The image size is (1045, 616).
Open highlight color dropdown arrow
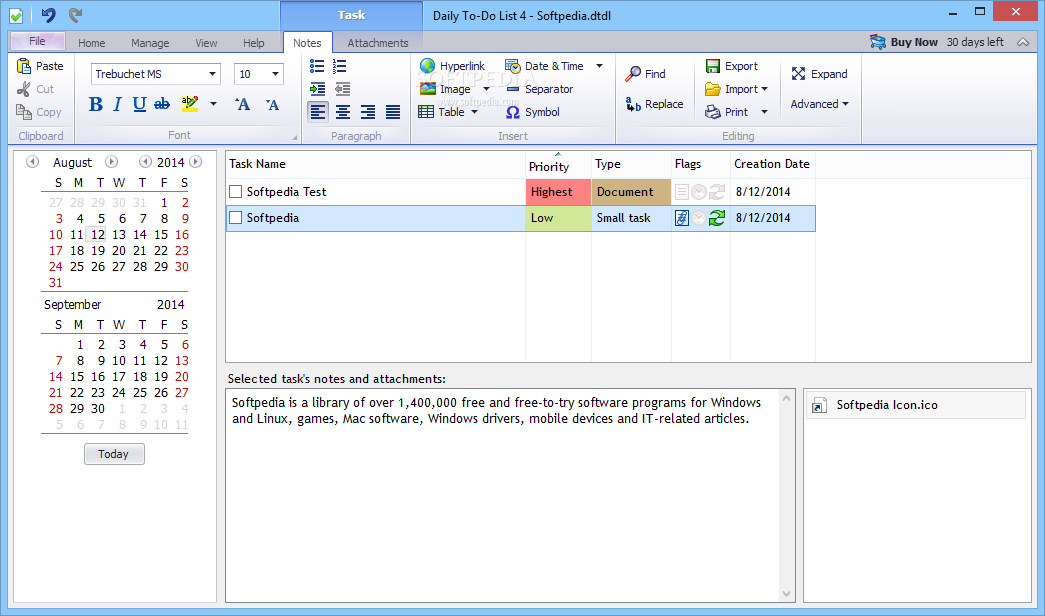tap(213, 104)
